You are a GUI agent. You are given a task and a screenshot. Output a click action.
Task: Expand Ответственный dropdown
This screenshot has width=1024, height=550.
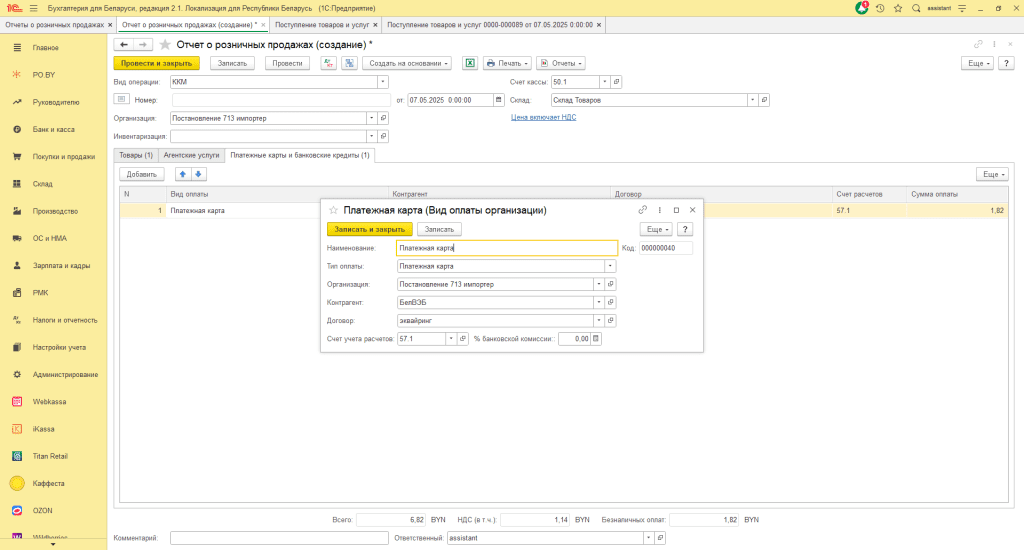[x=648, y=538]
